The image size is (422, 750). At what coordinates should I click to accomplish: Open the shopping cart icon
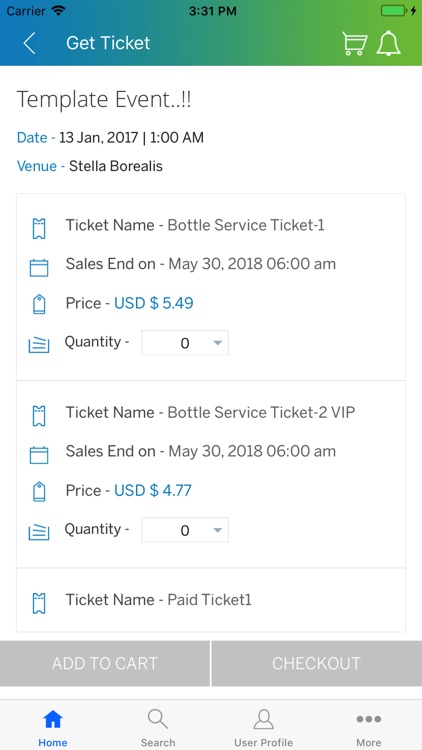click(355, 44)
